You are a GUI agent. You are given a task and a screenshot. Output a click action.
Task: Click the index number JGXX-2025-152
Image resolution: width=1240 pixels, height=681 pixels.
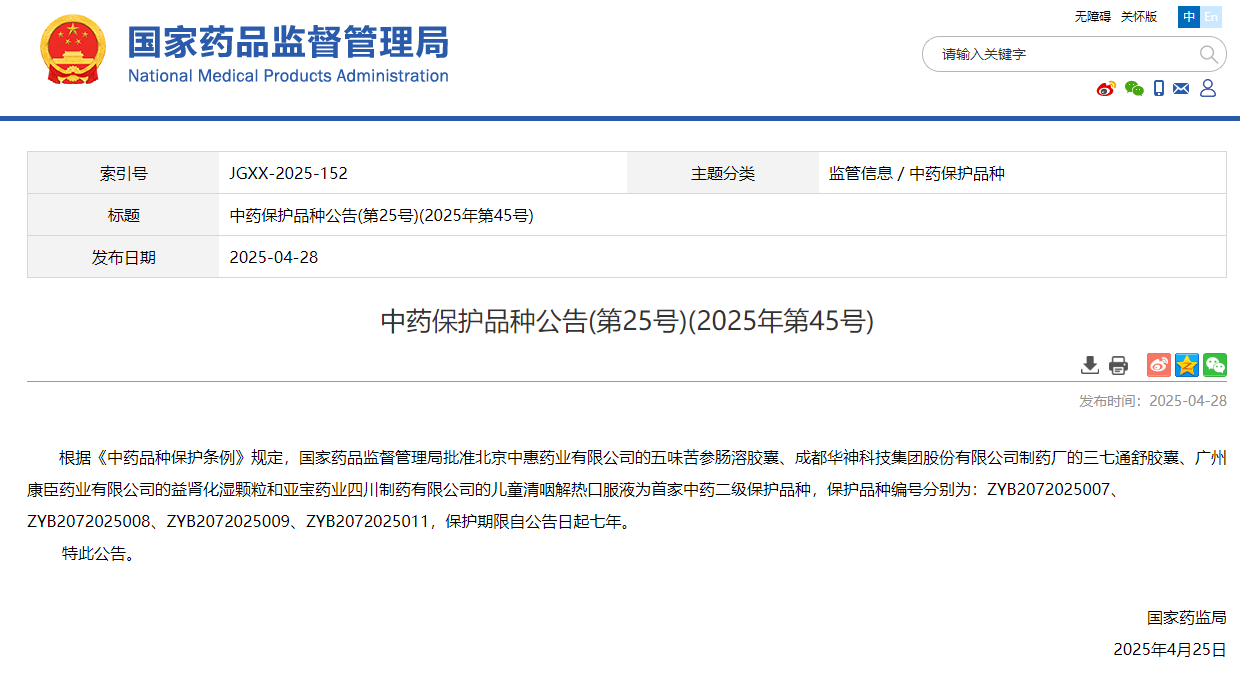pos(289,173)
